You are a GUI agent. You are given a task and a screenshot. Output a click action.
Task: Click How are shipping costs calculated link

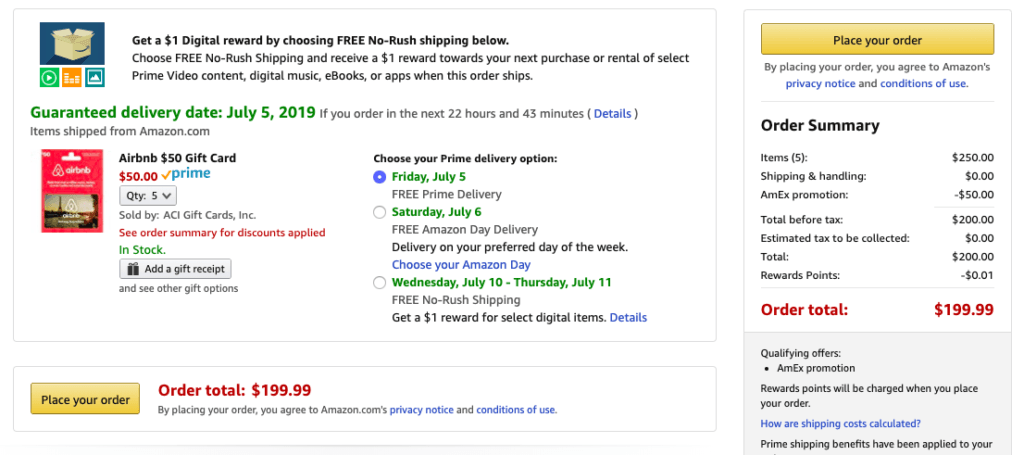840,424
